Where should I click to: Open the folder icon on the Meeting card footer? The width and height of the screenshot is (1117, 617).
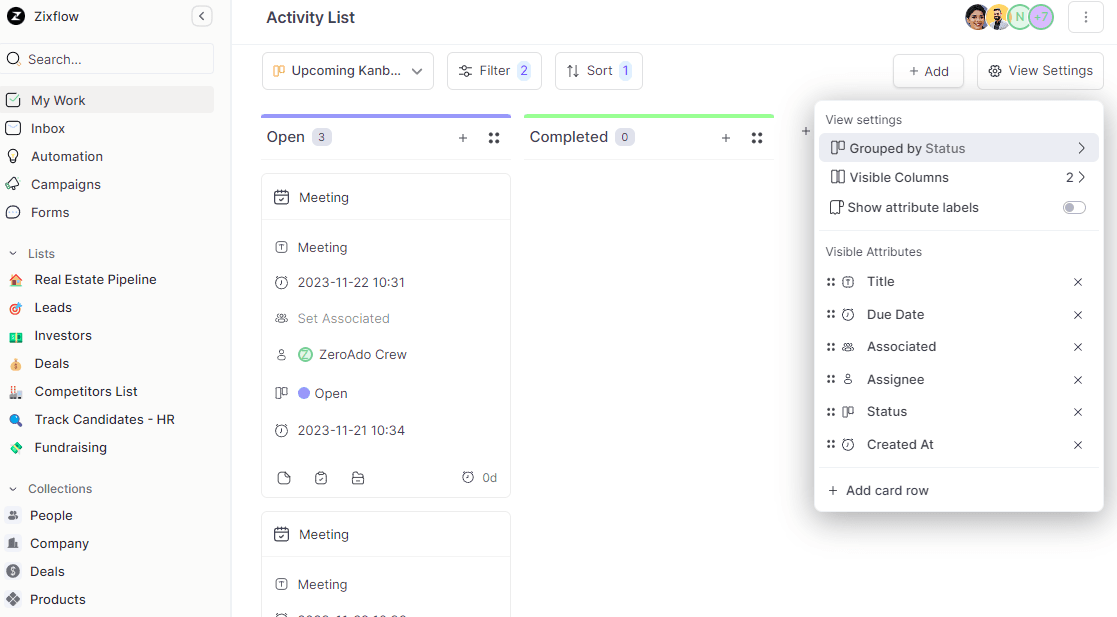point(358,478)
